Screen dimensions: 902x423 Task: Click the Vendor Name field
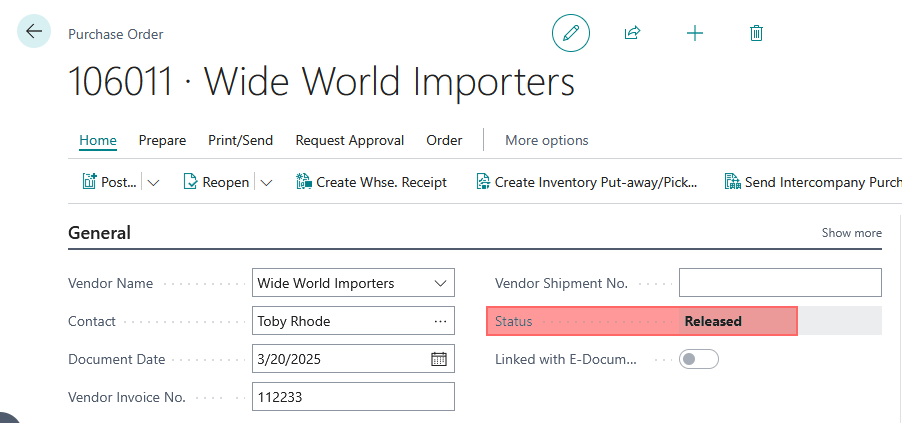[353, 283]
